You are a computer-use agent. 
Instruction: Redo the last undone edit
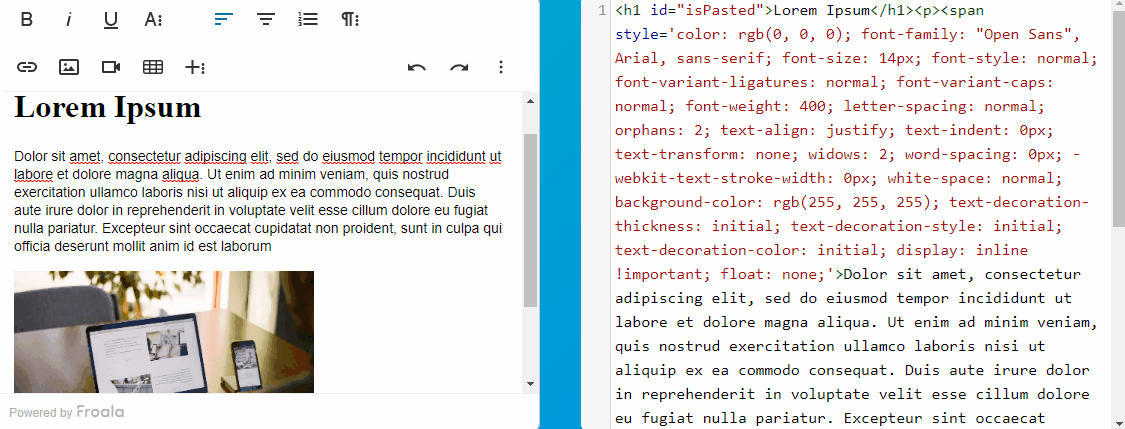click(x=459, y=67)
